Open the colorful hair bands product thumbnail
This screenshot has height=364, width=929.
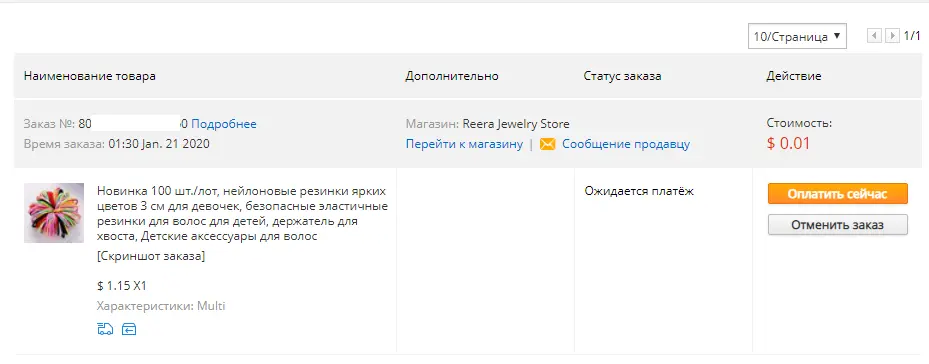coord(54,213)
